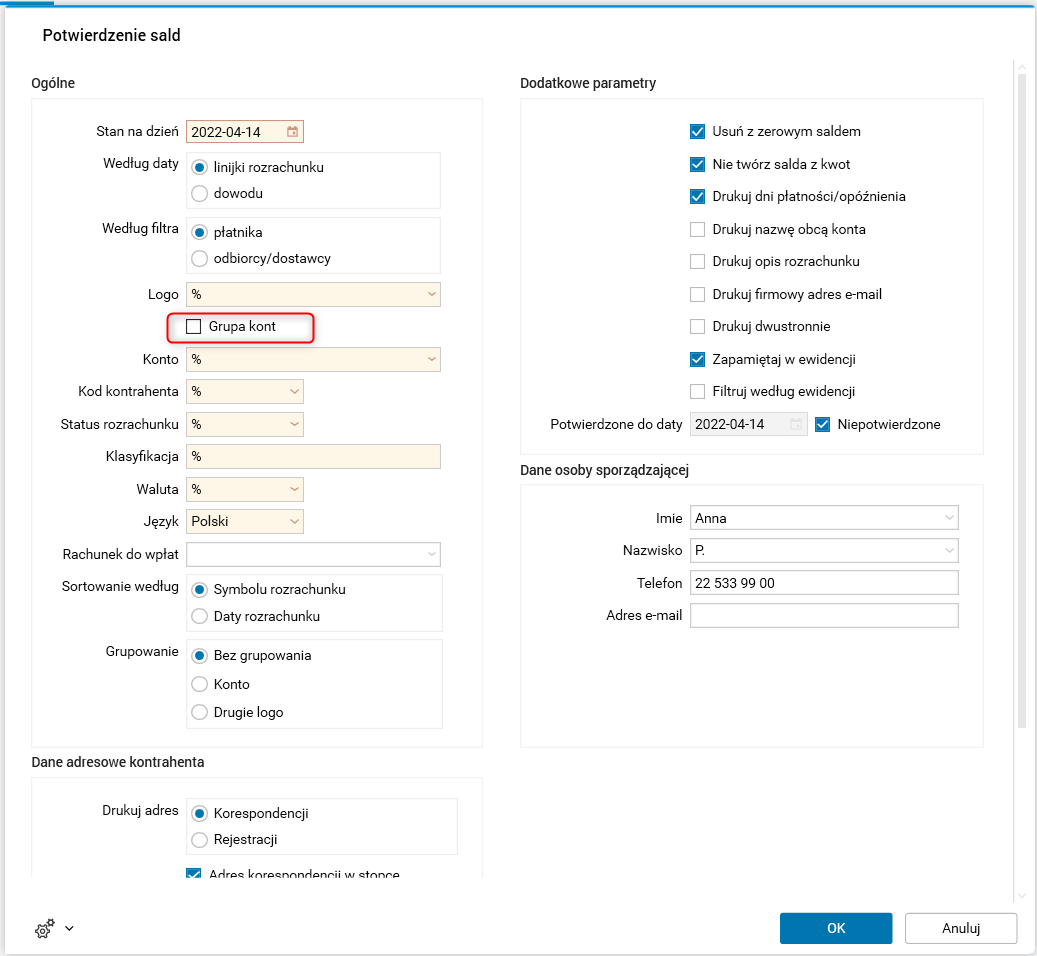
Task: Select Daty rozrachunku sorting option
Action: [199, 616]
